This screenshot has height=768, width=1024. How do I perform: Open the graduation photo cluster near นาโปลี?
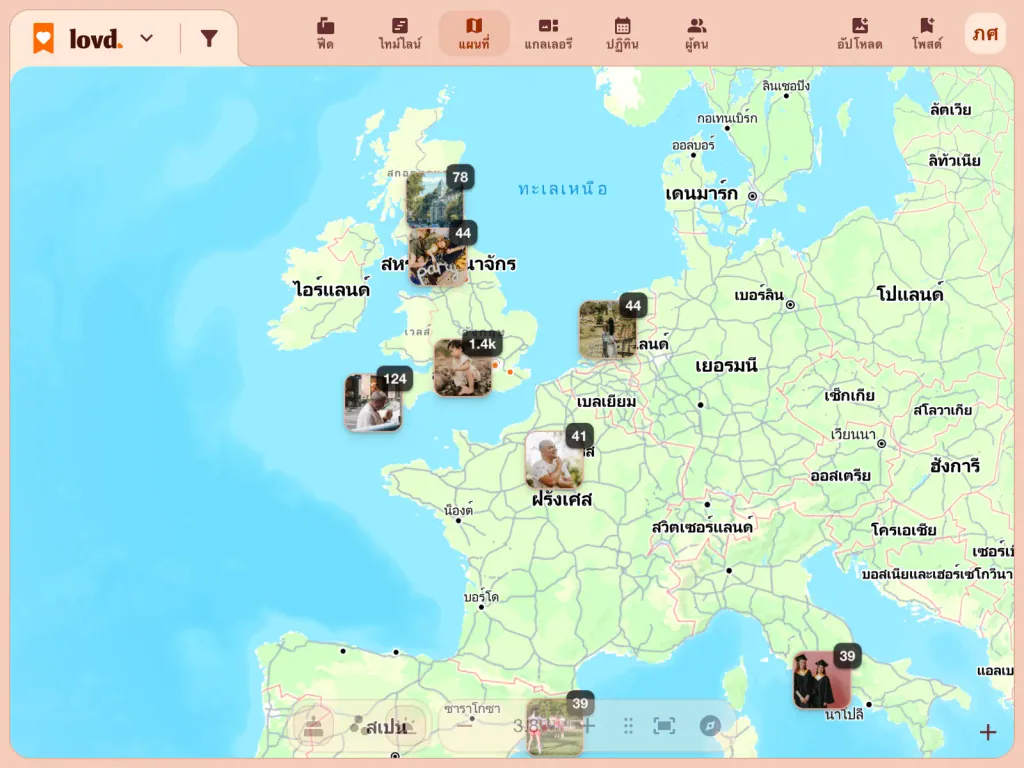coord(822,680)
